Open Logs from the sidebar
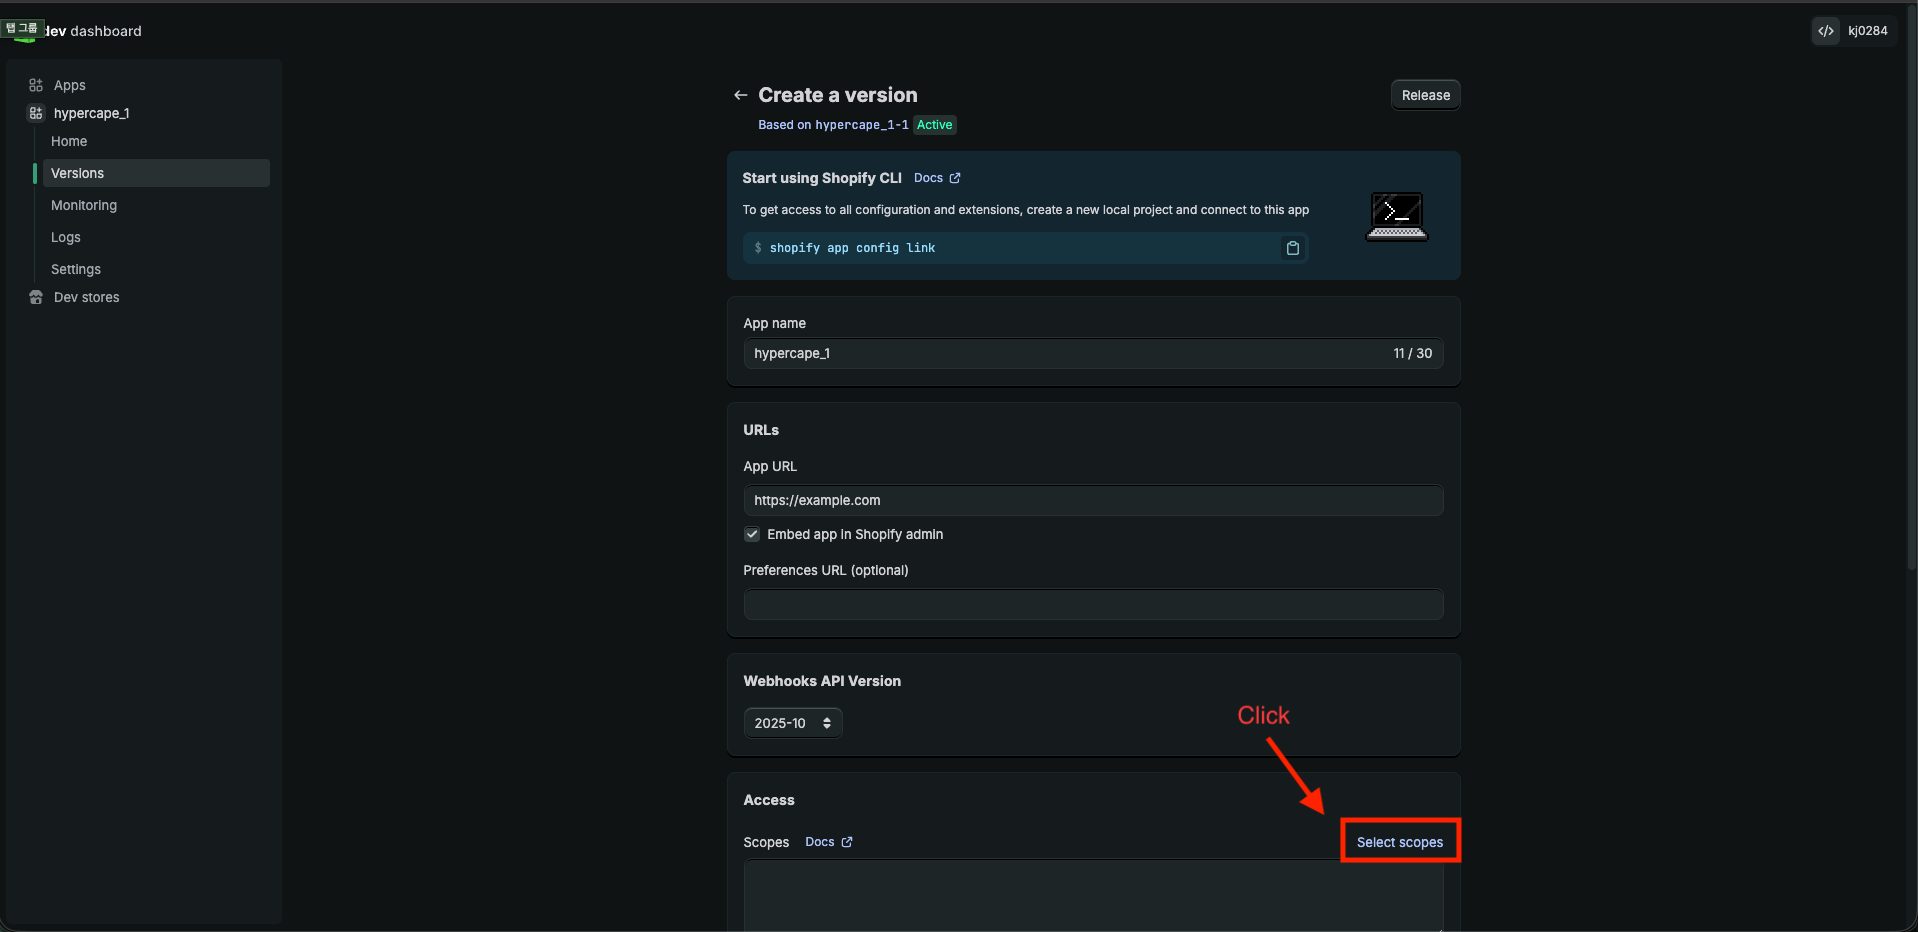1918x932 pixels. tap(65, 237)
